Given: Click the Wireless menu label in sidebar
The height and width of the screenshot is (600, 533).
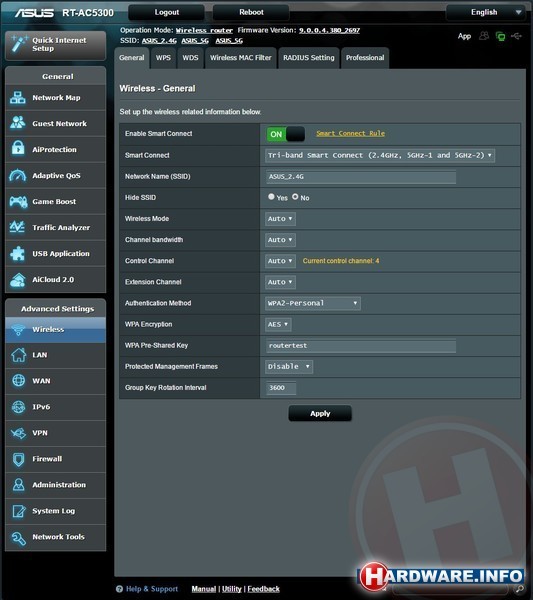Looking at the screenshot, I should [x=48, y=329].
